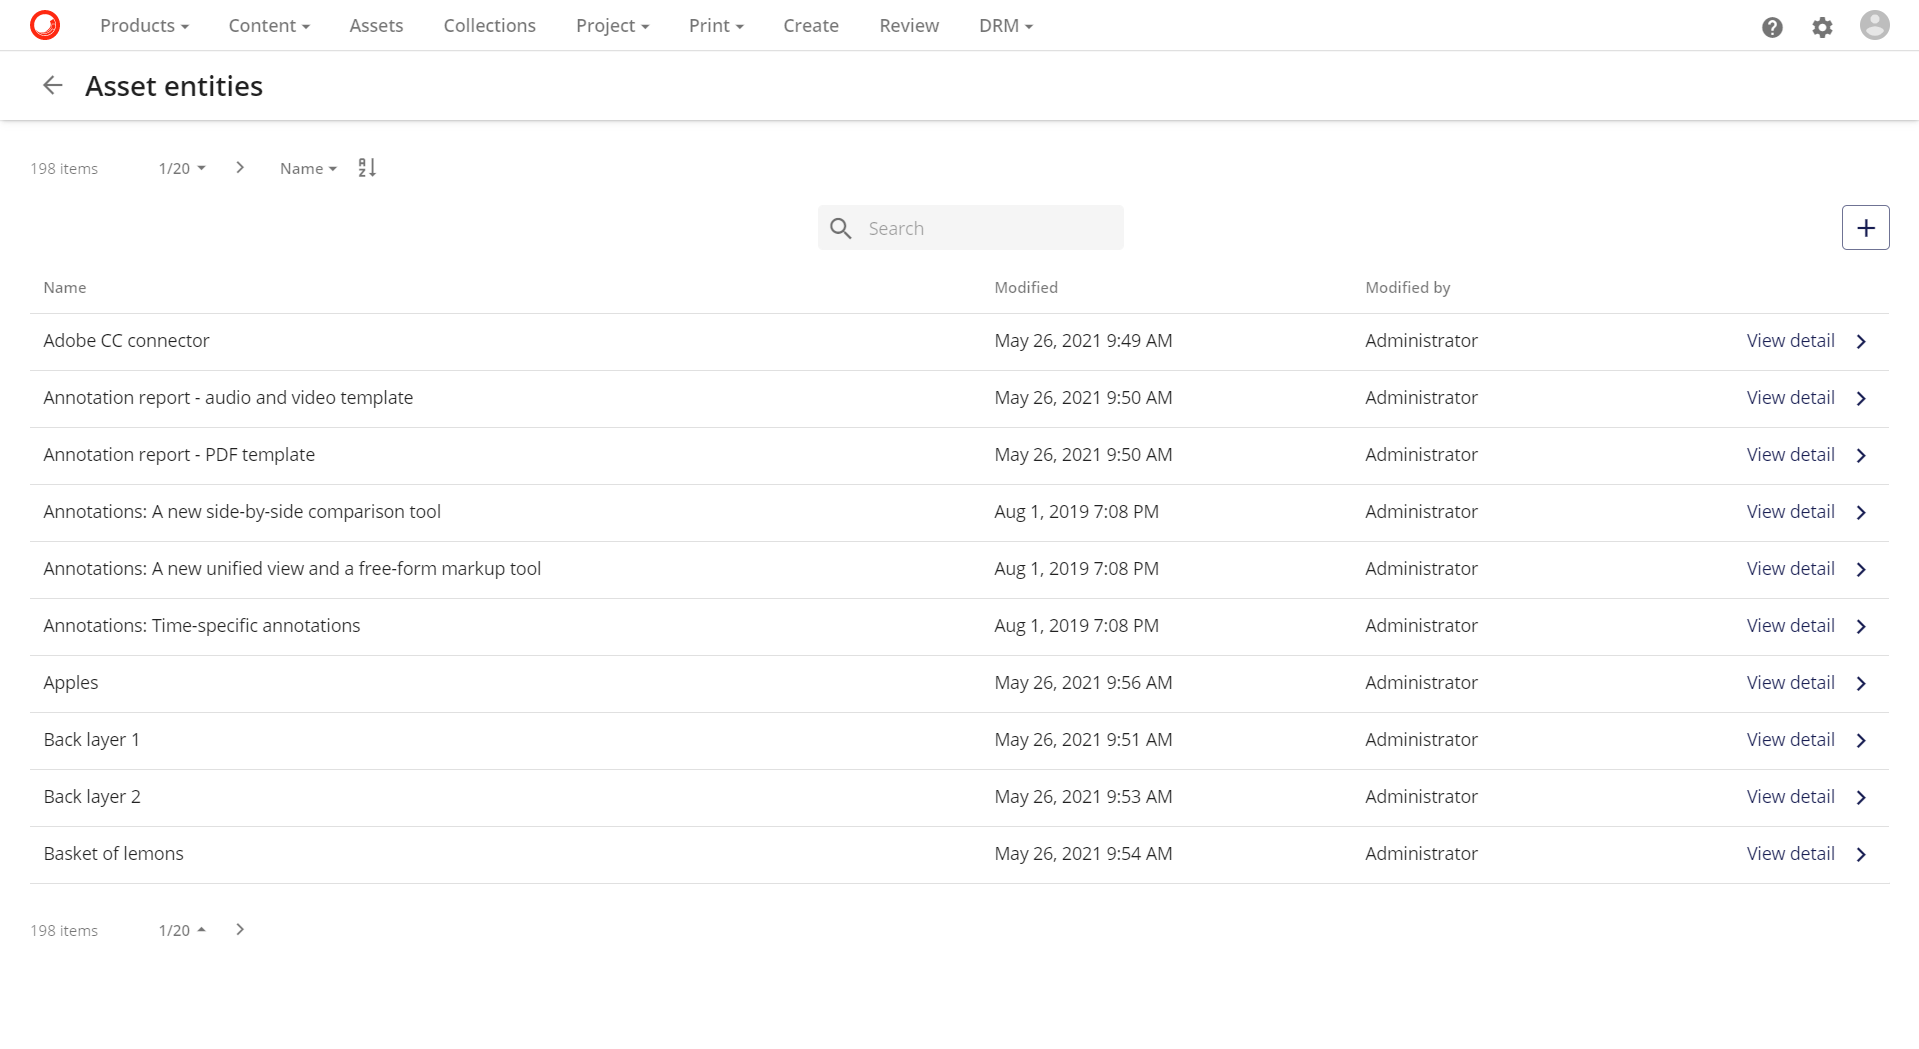This screenshot has width=1919, height=1049.
Task: Open the DRM menu
Action: [1005, 25]
